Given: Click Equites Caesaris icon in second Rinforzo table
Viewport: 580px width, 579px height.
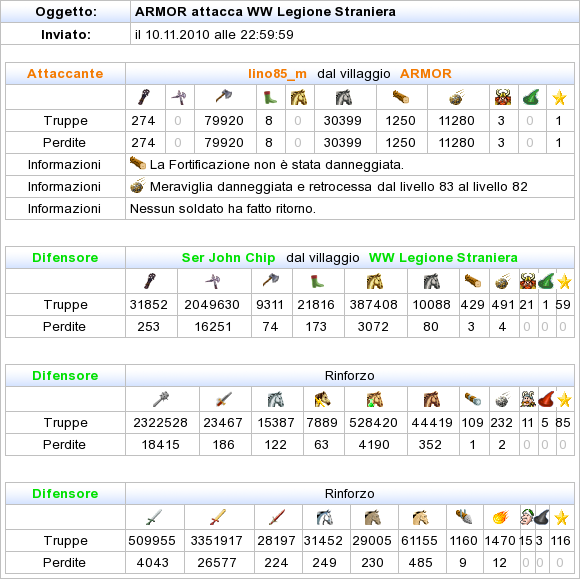Looking at the screenshot, I should pos(421,517).
